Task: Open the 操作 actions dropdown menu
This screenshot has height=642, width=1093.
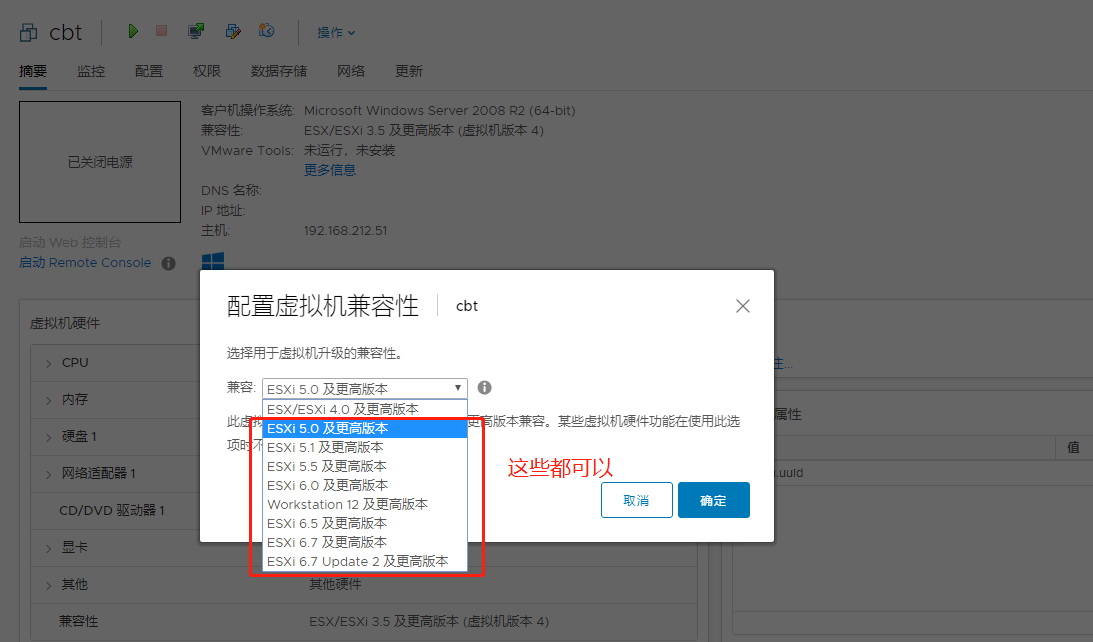Action: tap(336, 32)
